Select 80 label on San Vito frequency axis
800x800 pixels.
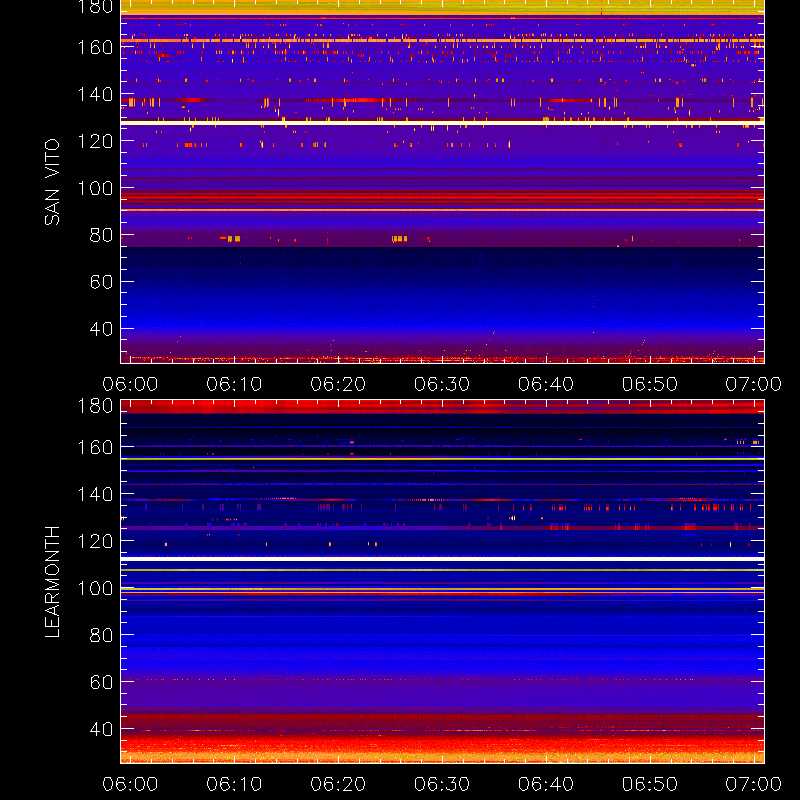(101, 235)
